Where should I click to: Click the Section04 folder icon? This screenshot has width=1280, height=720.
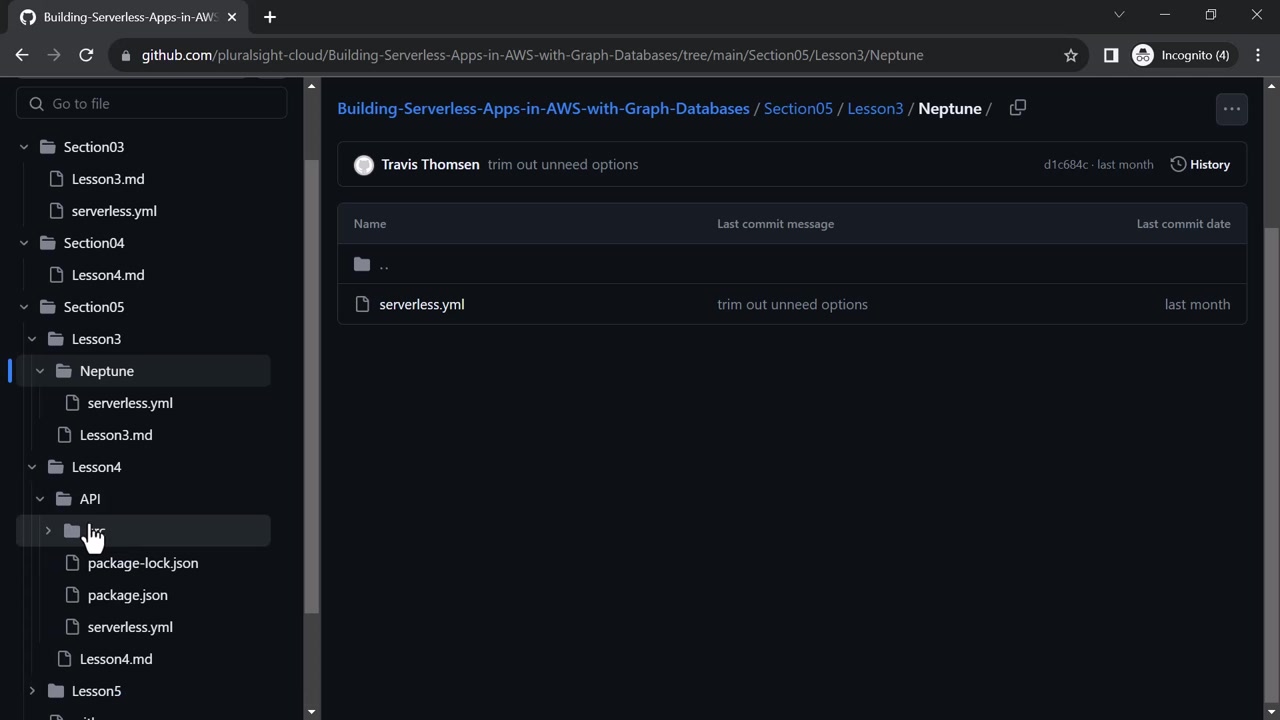click(47, 243)
